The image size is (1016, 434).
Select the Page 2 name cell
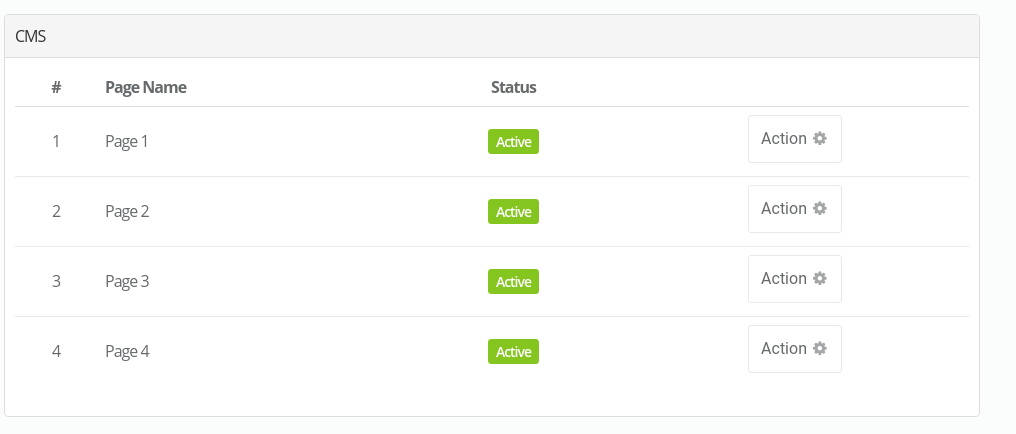127,211
